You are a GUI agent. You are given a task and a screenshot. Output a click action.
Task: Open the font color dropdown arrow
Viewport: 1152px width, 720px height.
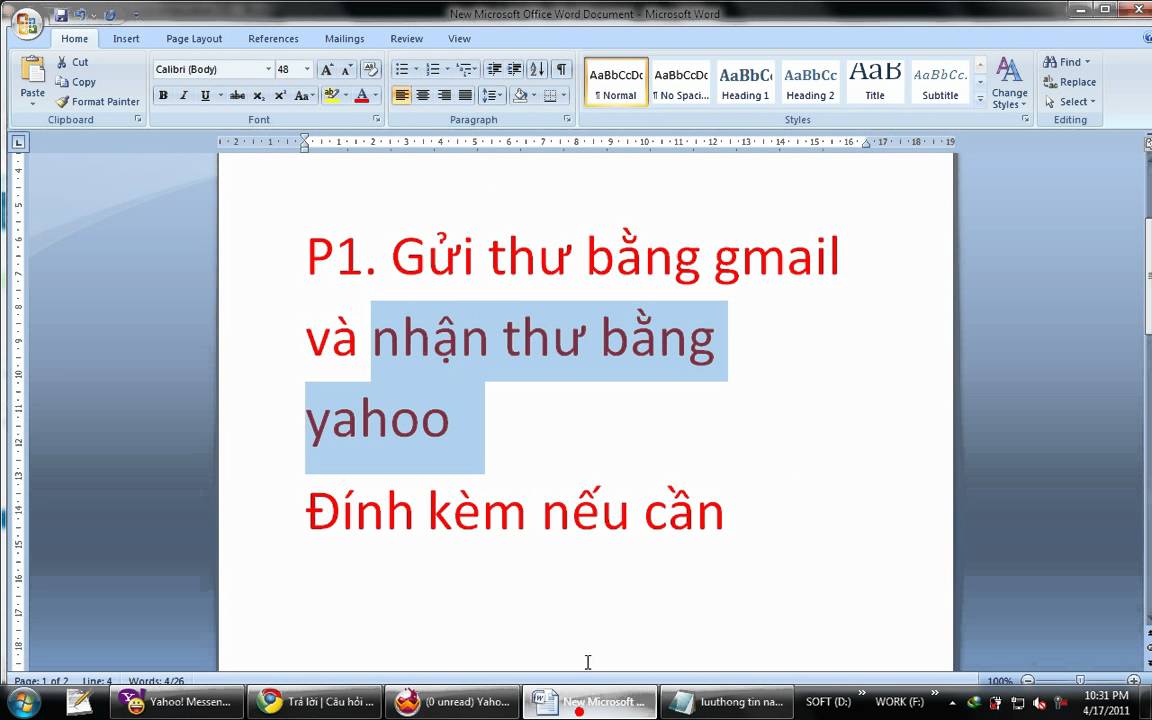[375, 96]
